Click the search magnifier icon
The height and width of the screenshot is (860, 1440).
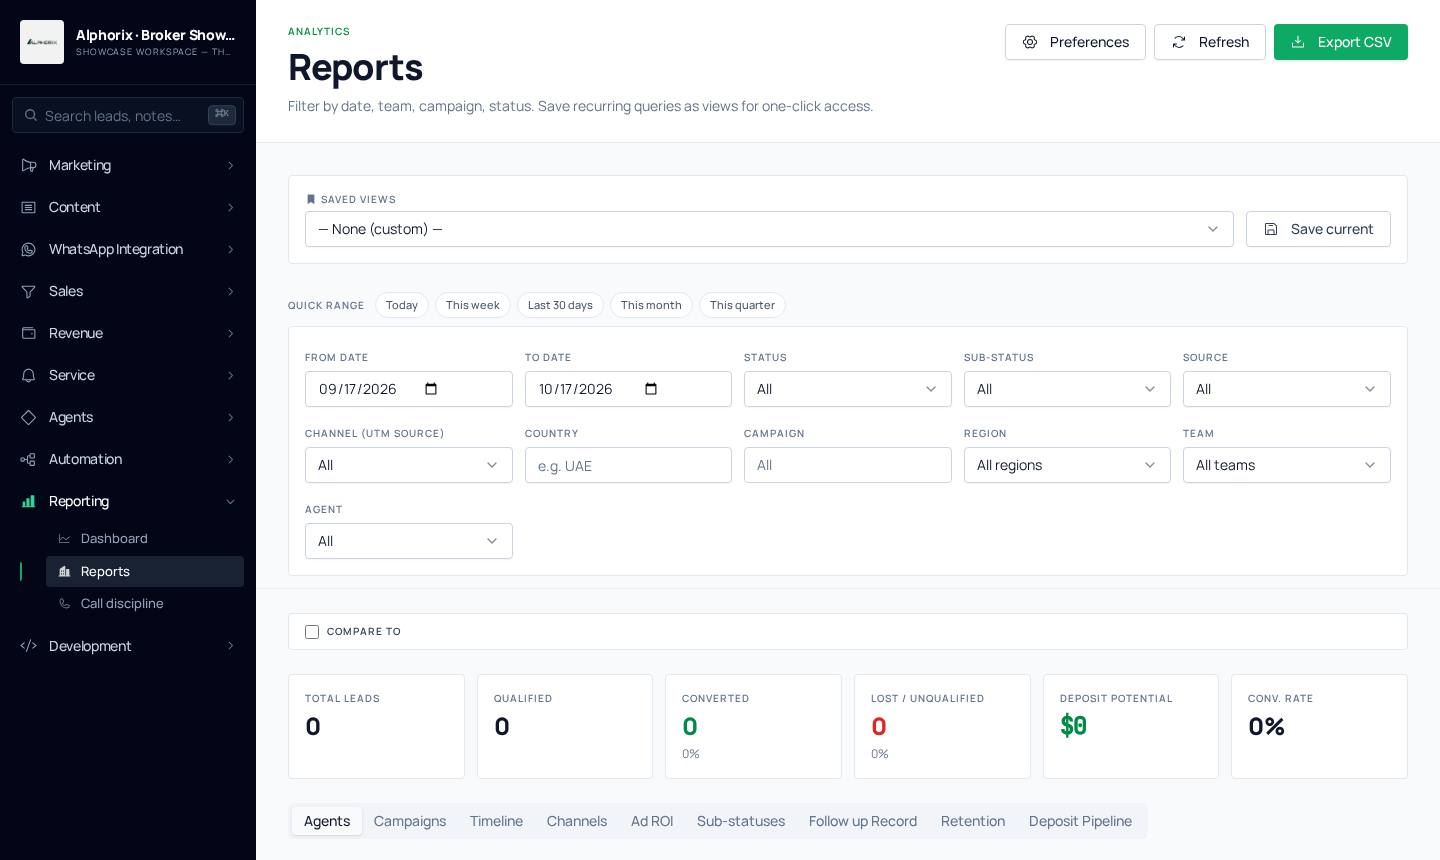(31, 116)
